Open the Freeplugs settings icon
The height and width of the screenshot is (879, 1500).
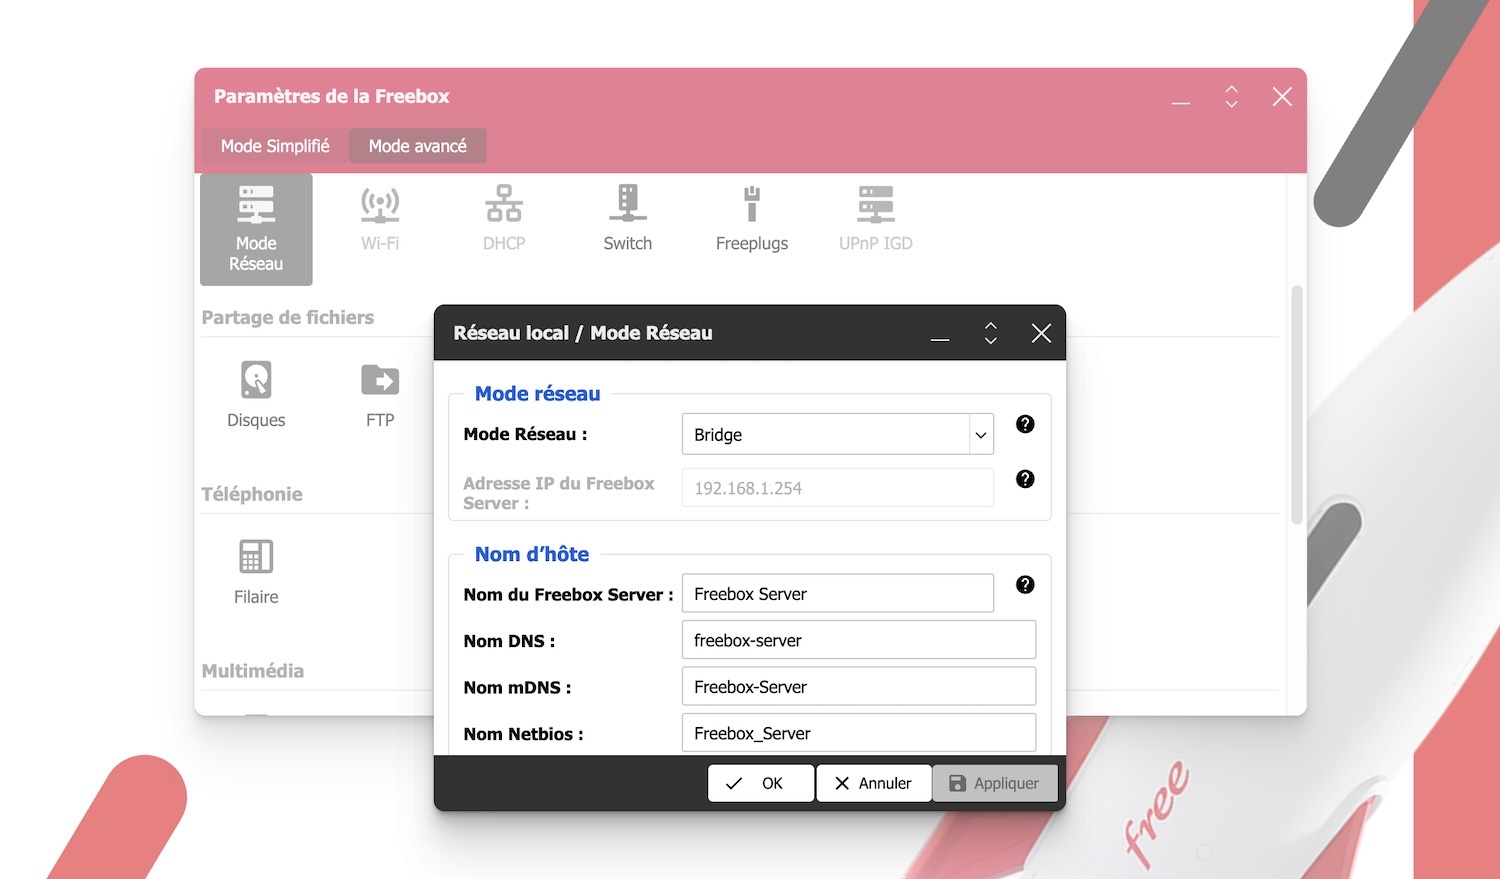coord(751,218)
